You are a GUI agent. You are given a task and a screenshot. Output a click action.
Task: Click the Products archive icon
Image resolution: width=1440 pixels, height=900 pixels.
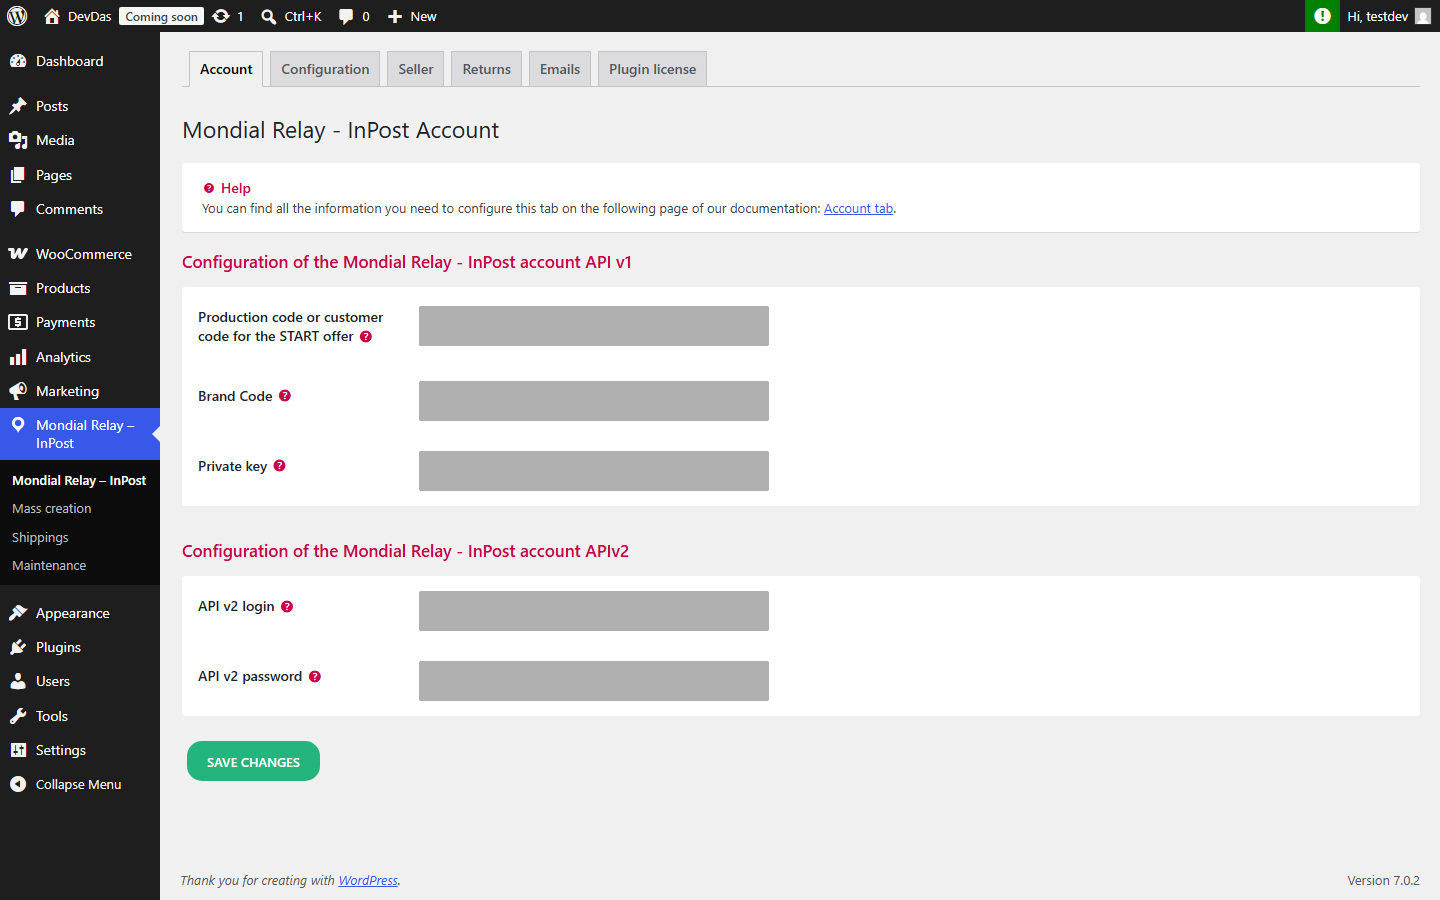tap(18, 288)
